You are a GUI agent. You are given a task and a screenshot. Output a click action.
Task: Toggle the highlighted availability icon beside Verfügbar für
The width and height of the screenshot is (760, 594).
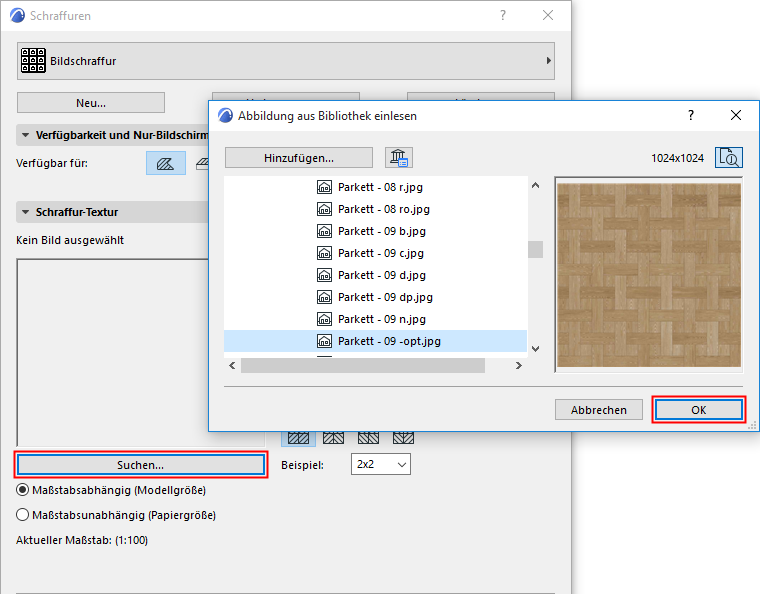coord(166,163)
